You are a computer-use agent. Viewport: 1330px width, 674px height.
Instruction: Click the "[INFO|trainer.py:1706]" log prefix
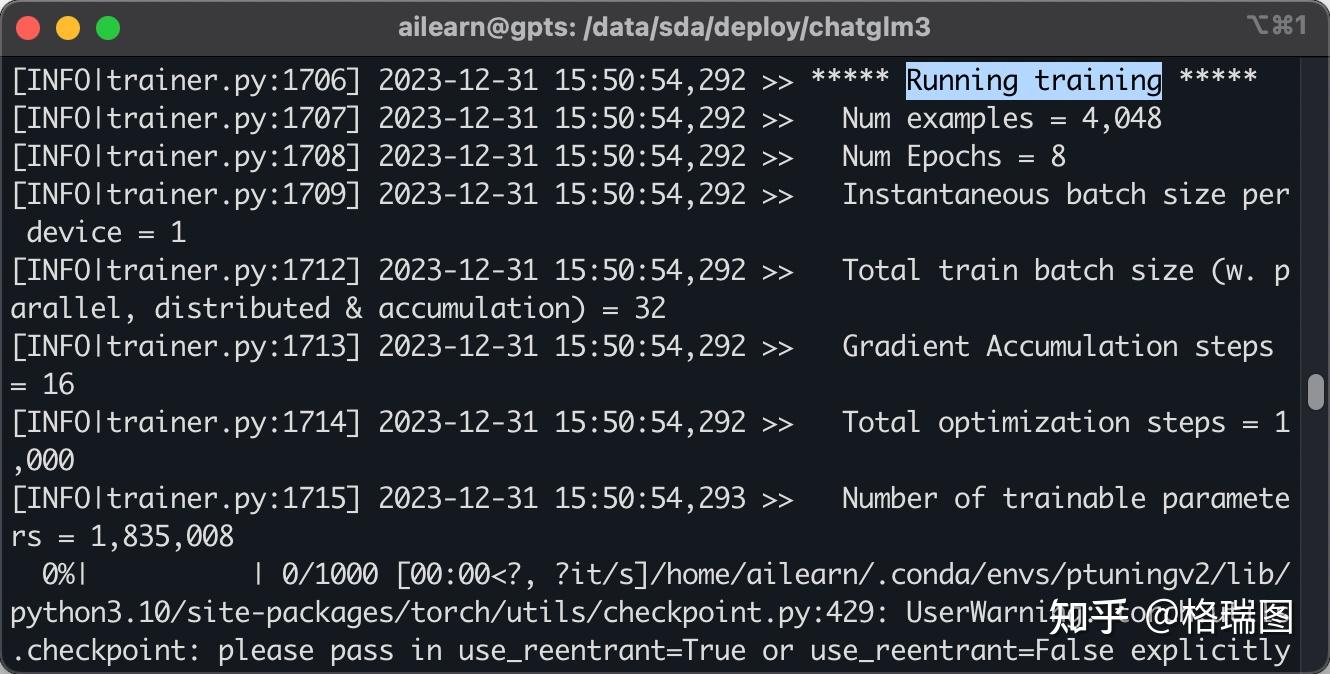[185, 81]
